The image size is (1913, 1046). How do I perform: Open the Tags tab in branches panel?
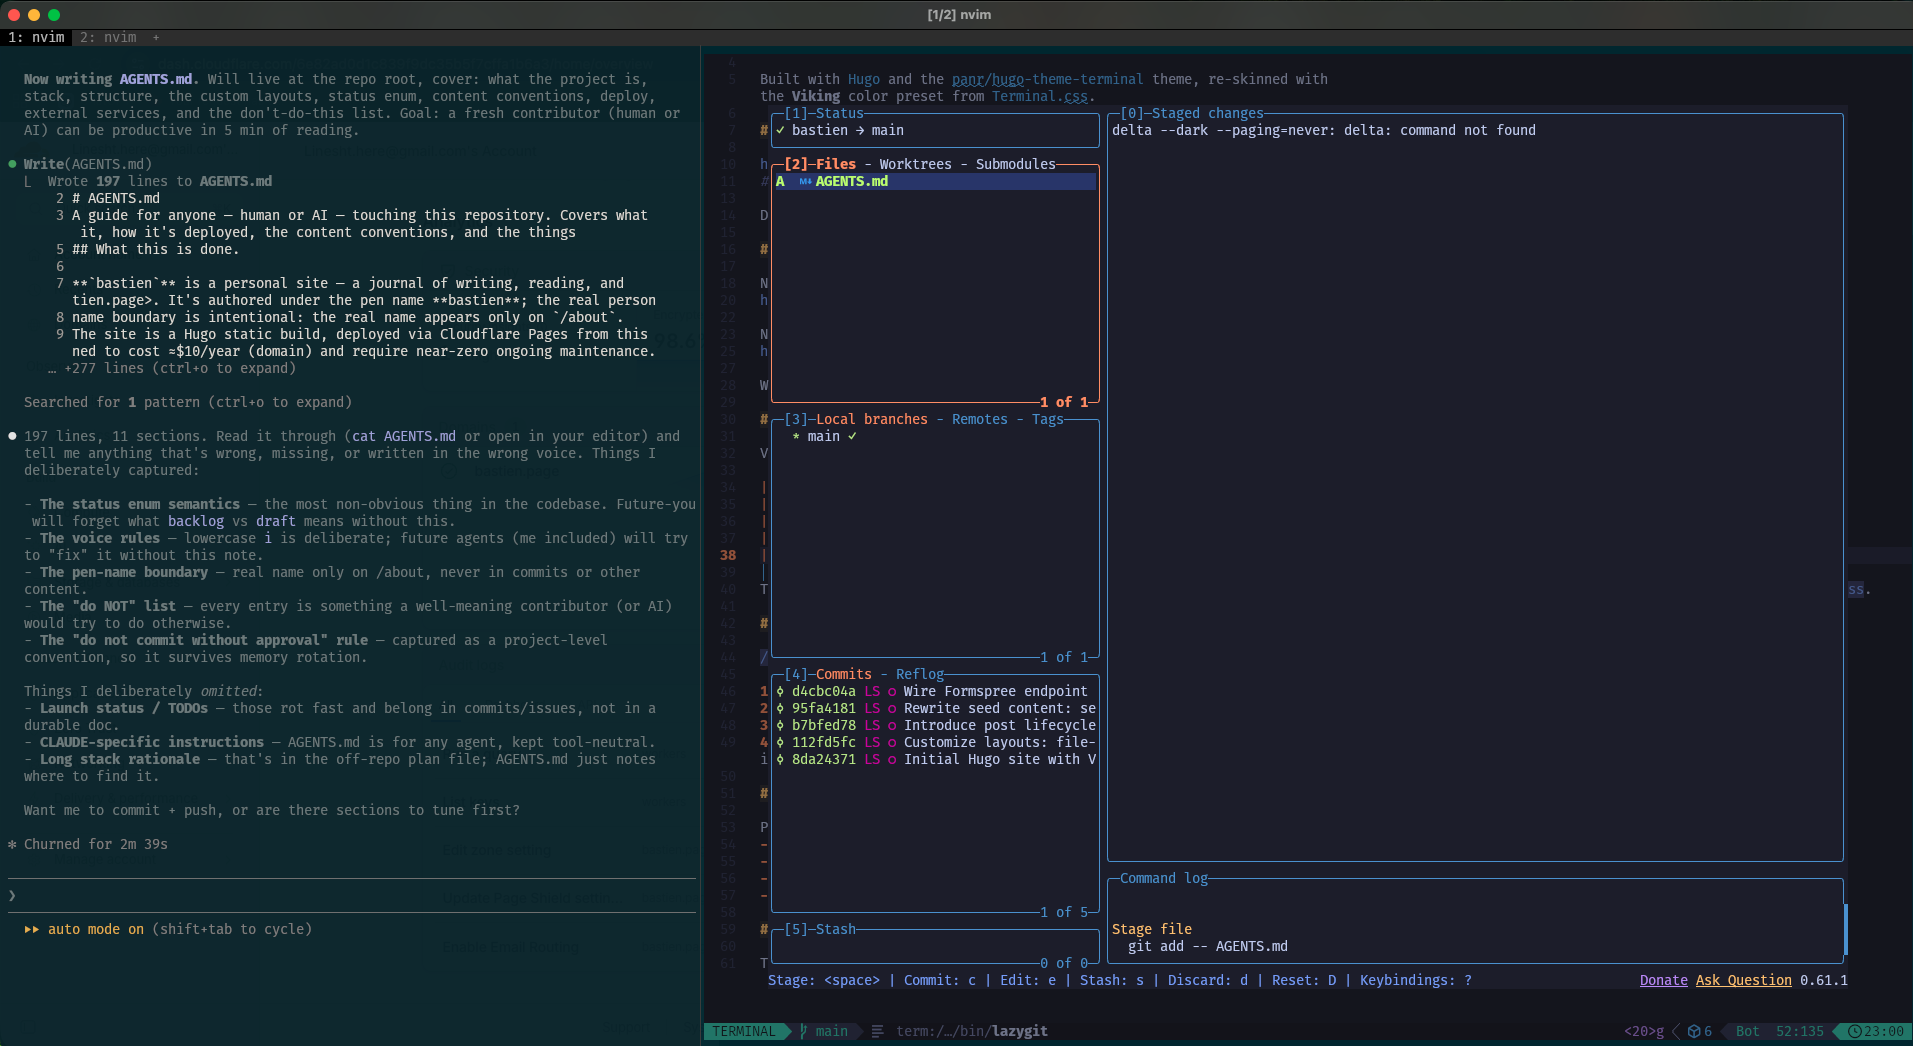coord(1047,419)
